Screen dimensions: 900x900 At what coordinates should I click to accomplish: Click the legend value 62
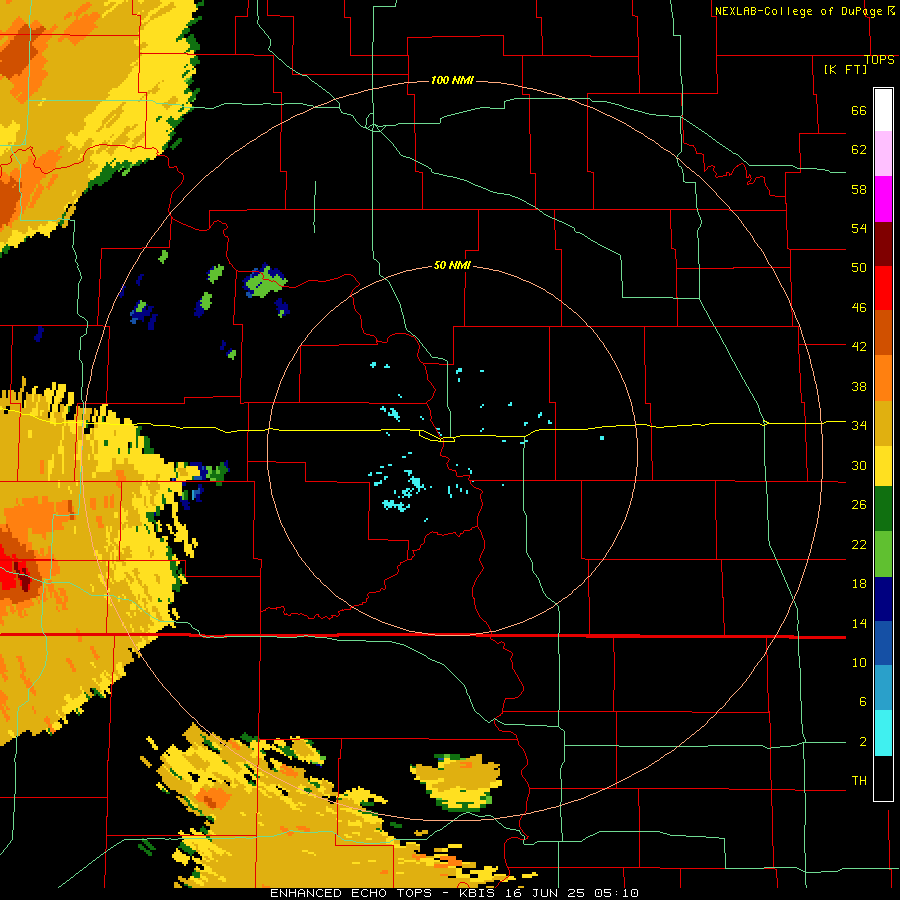point(859,150)
